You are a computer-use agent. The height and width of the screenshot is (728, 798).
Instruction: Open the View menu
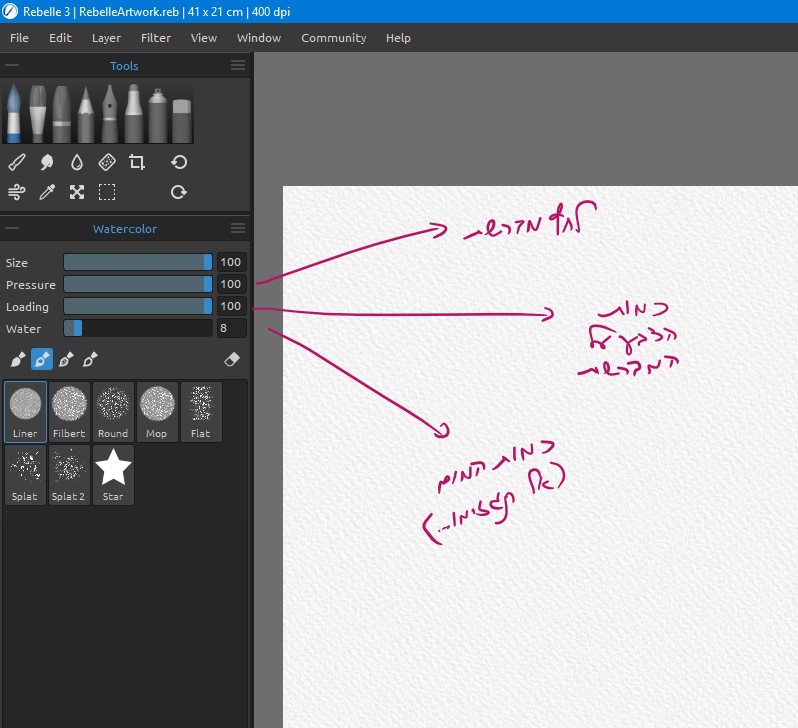pos(204,38)
